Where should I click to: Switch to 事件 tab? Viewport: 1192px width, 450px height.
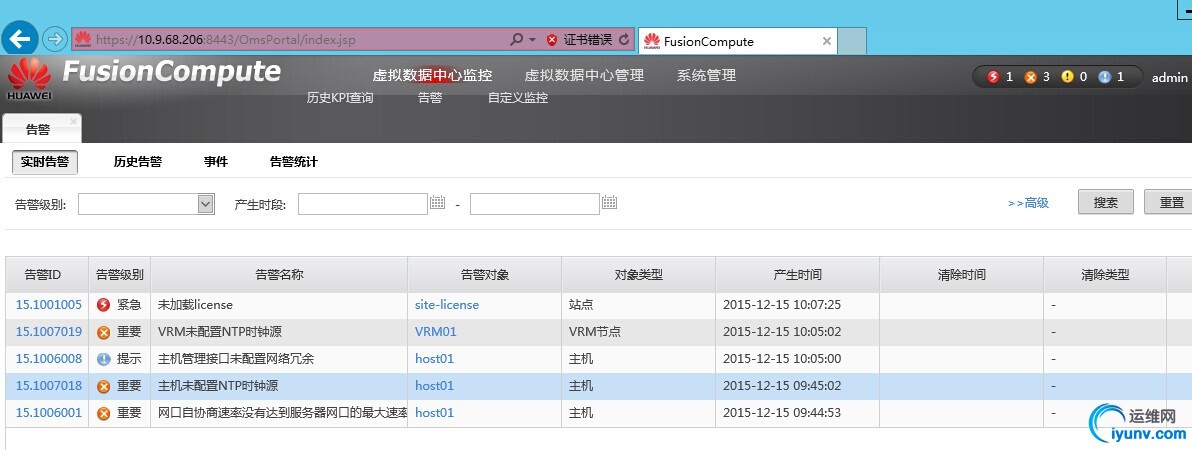tap(216, 162)
